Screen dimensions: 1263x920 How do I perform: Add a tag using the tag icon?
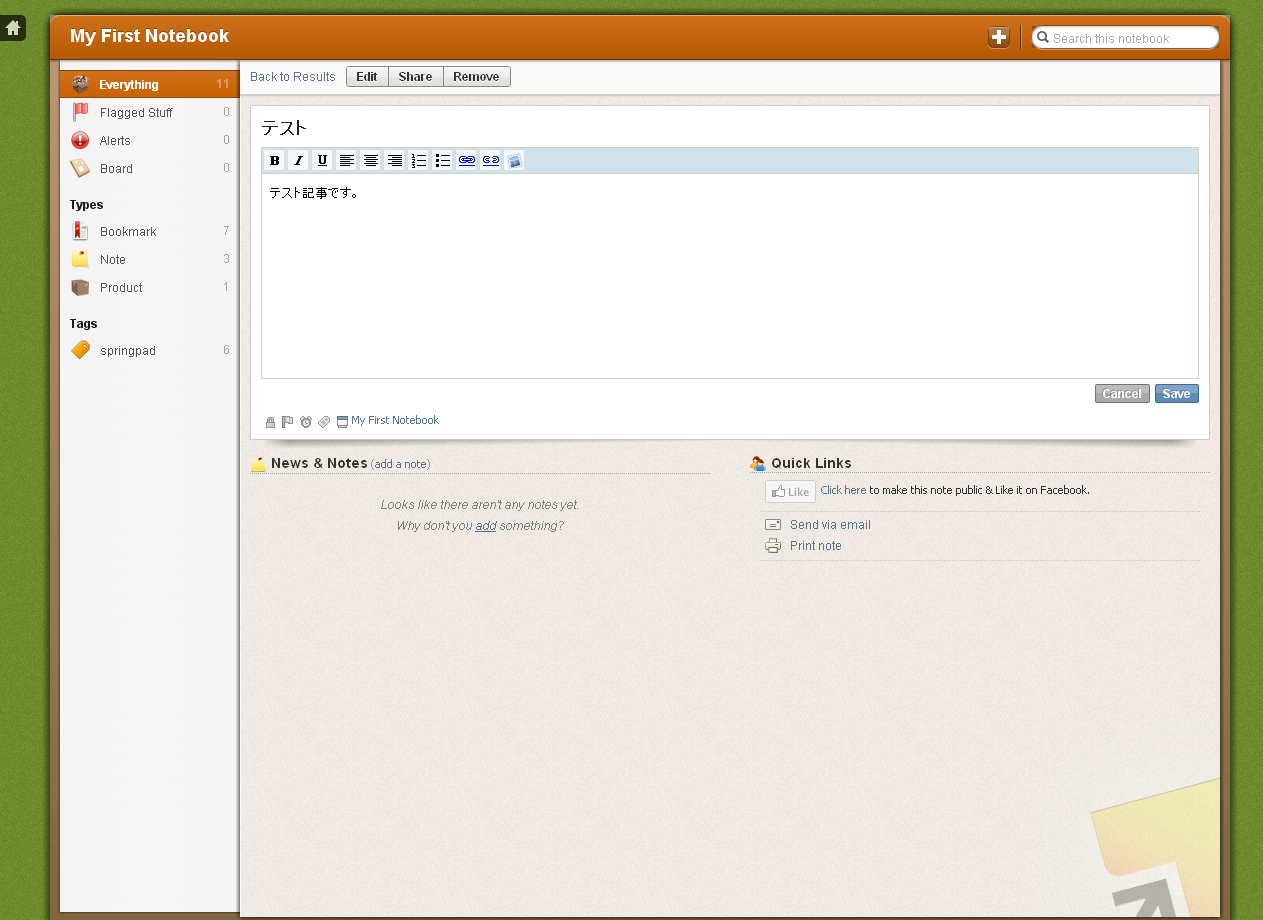(x=324, y=422)
